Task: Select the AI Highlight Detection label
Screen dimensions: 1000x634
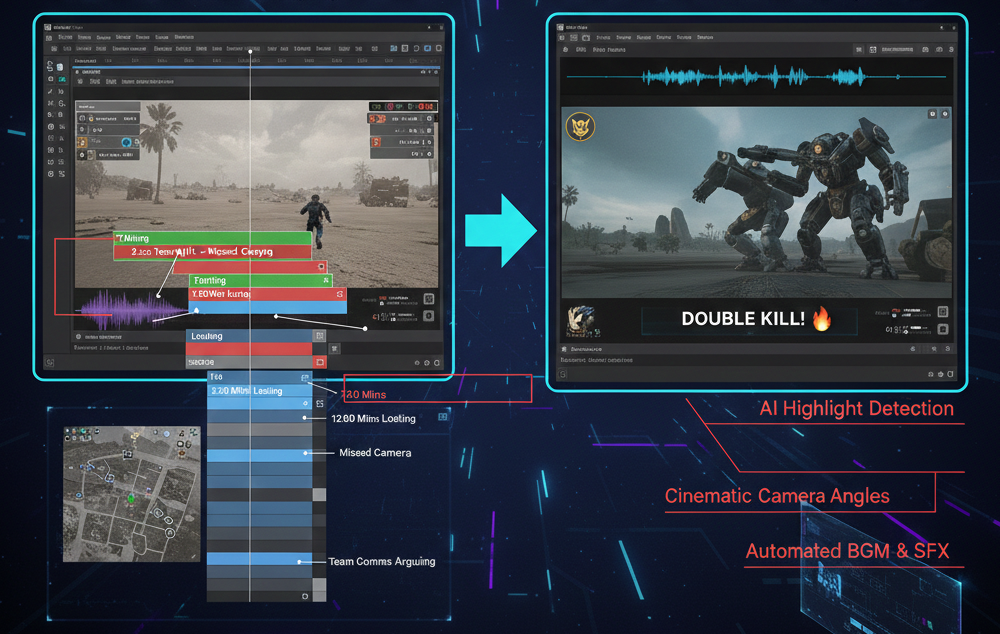Action: [x=856, y=408]
